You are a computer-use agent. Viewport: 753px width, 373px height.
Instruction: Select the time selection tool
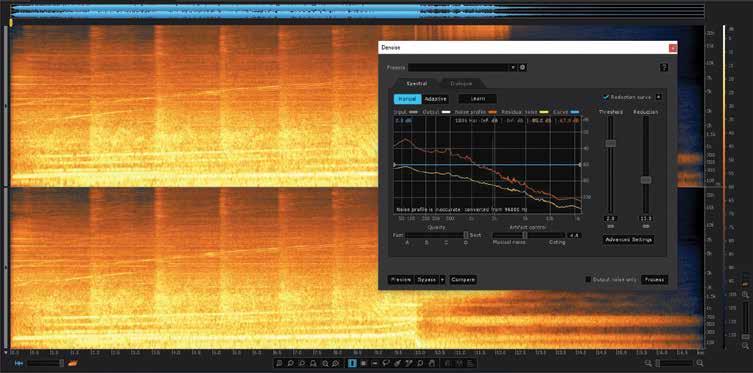coord(352,363)
